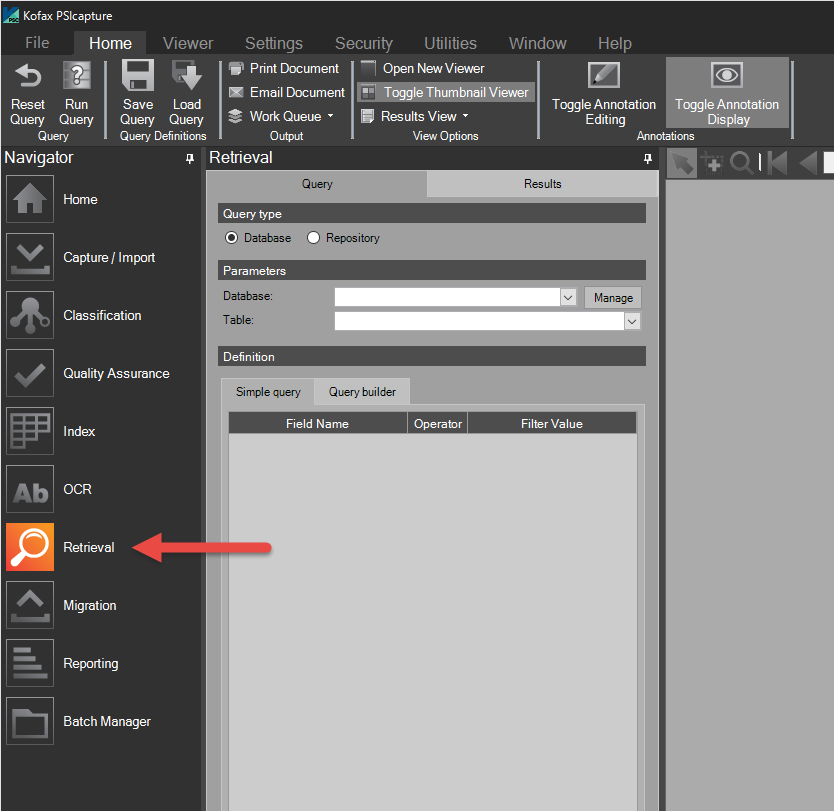
Task: Switch to the Results tab in Retrieval
Action: tap(543, 184)
